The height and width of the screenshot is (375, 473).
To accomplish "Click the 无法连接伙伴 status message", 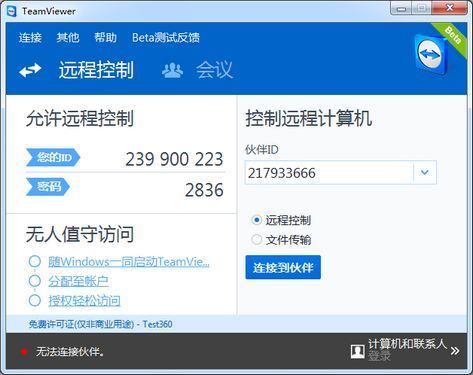I will (x=70, y=351).
